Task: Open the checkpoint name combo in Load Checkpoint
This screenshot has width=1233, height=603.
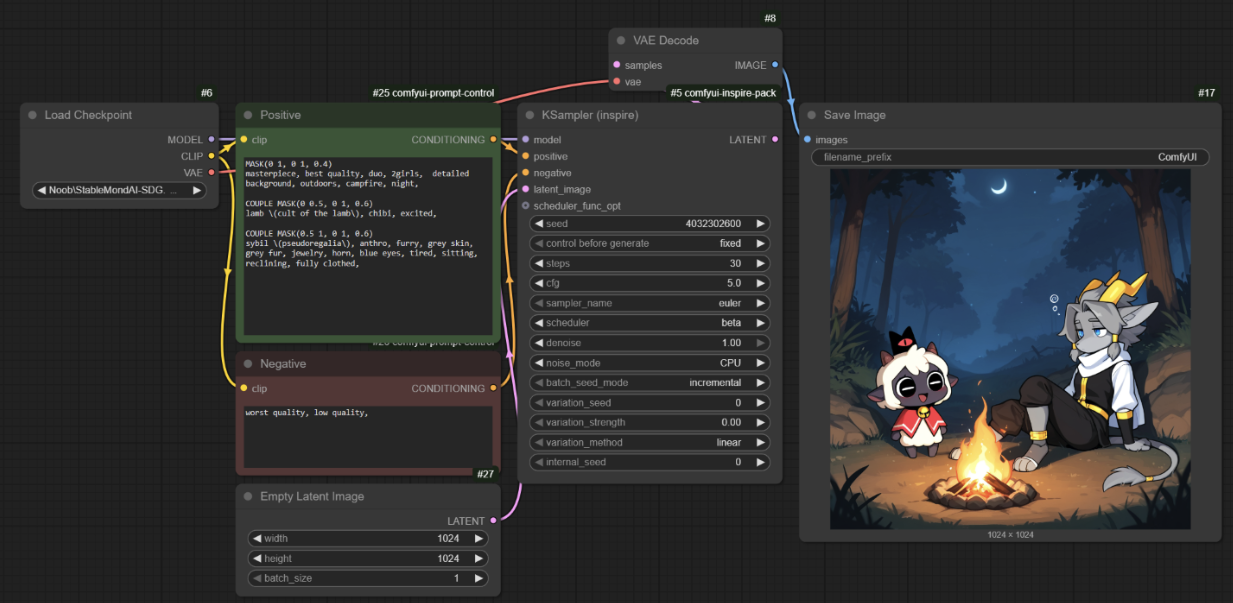Action: click(120, 190)
